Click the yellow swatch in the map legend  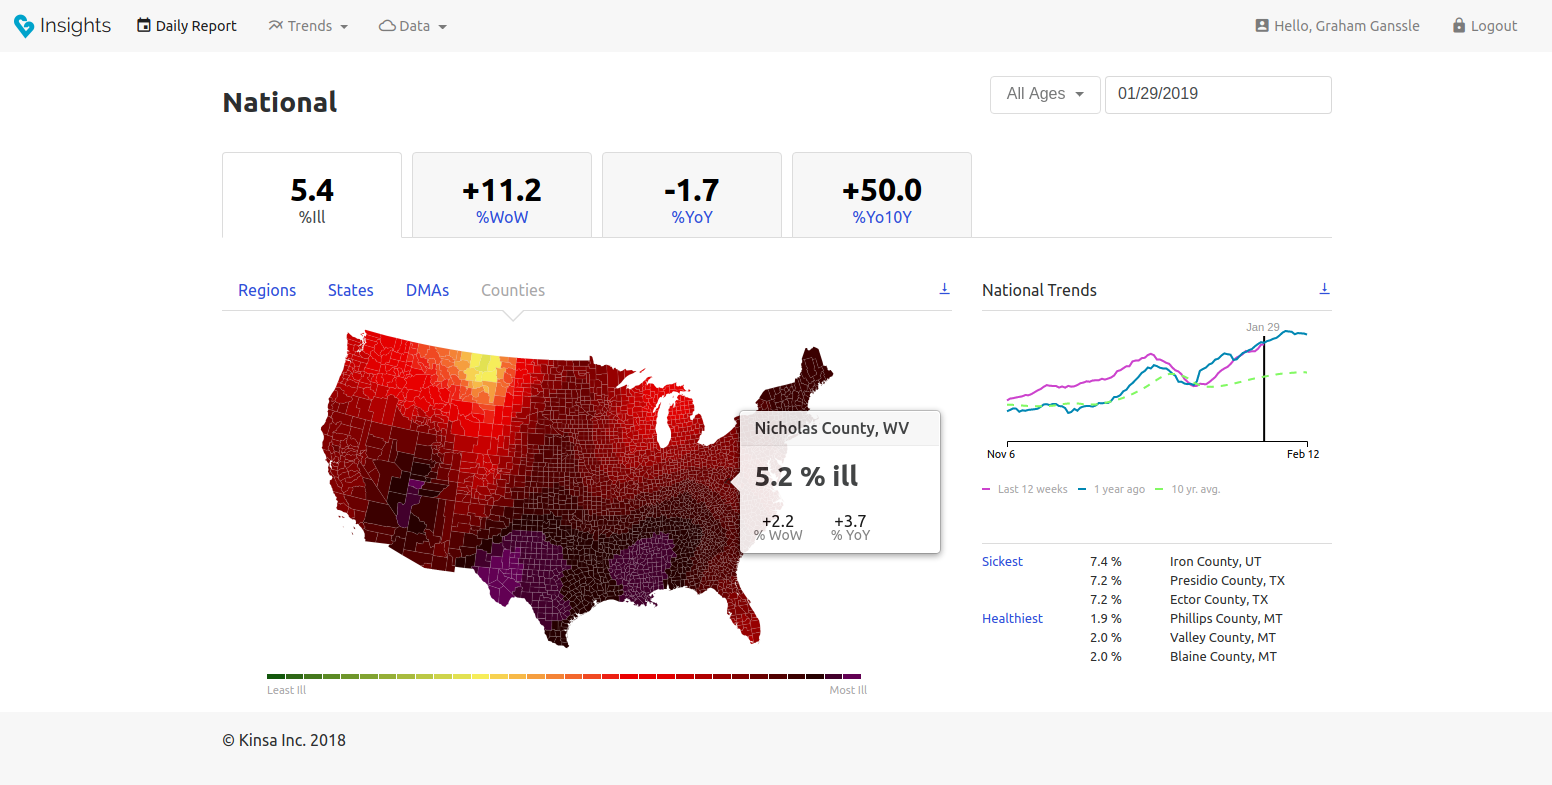point(480,677)
